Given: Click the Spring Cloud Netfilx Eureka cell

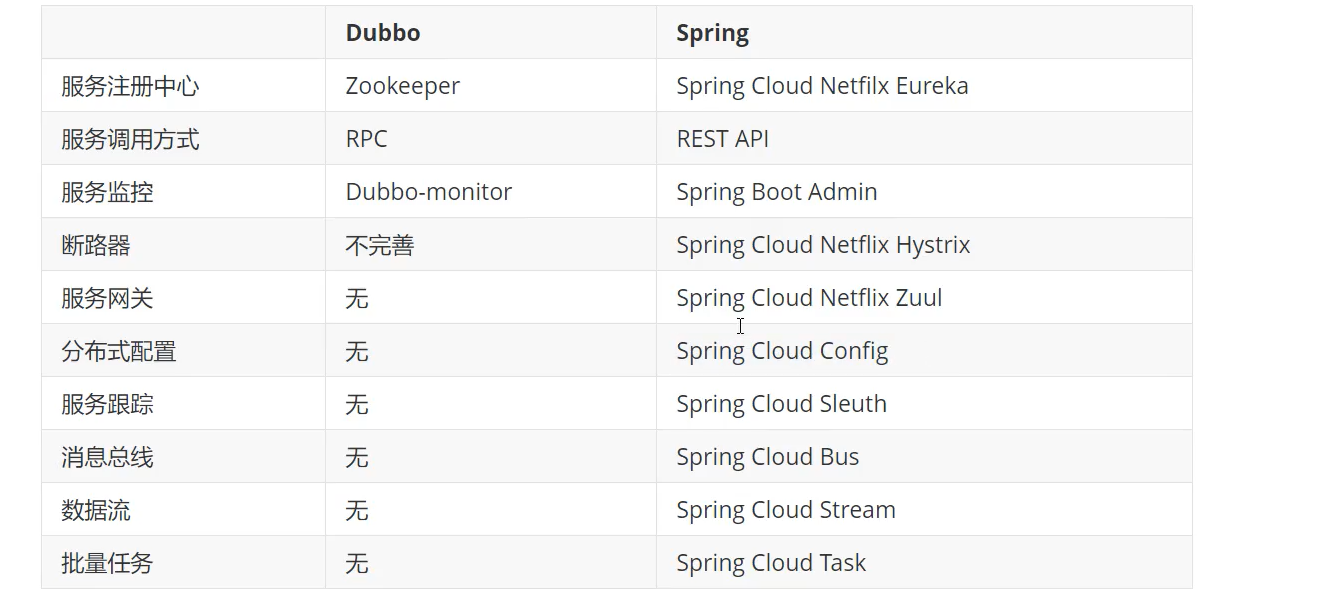Looking at the screenshot, I should [822, 86].
